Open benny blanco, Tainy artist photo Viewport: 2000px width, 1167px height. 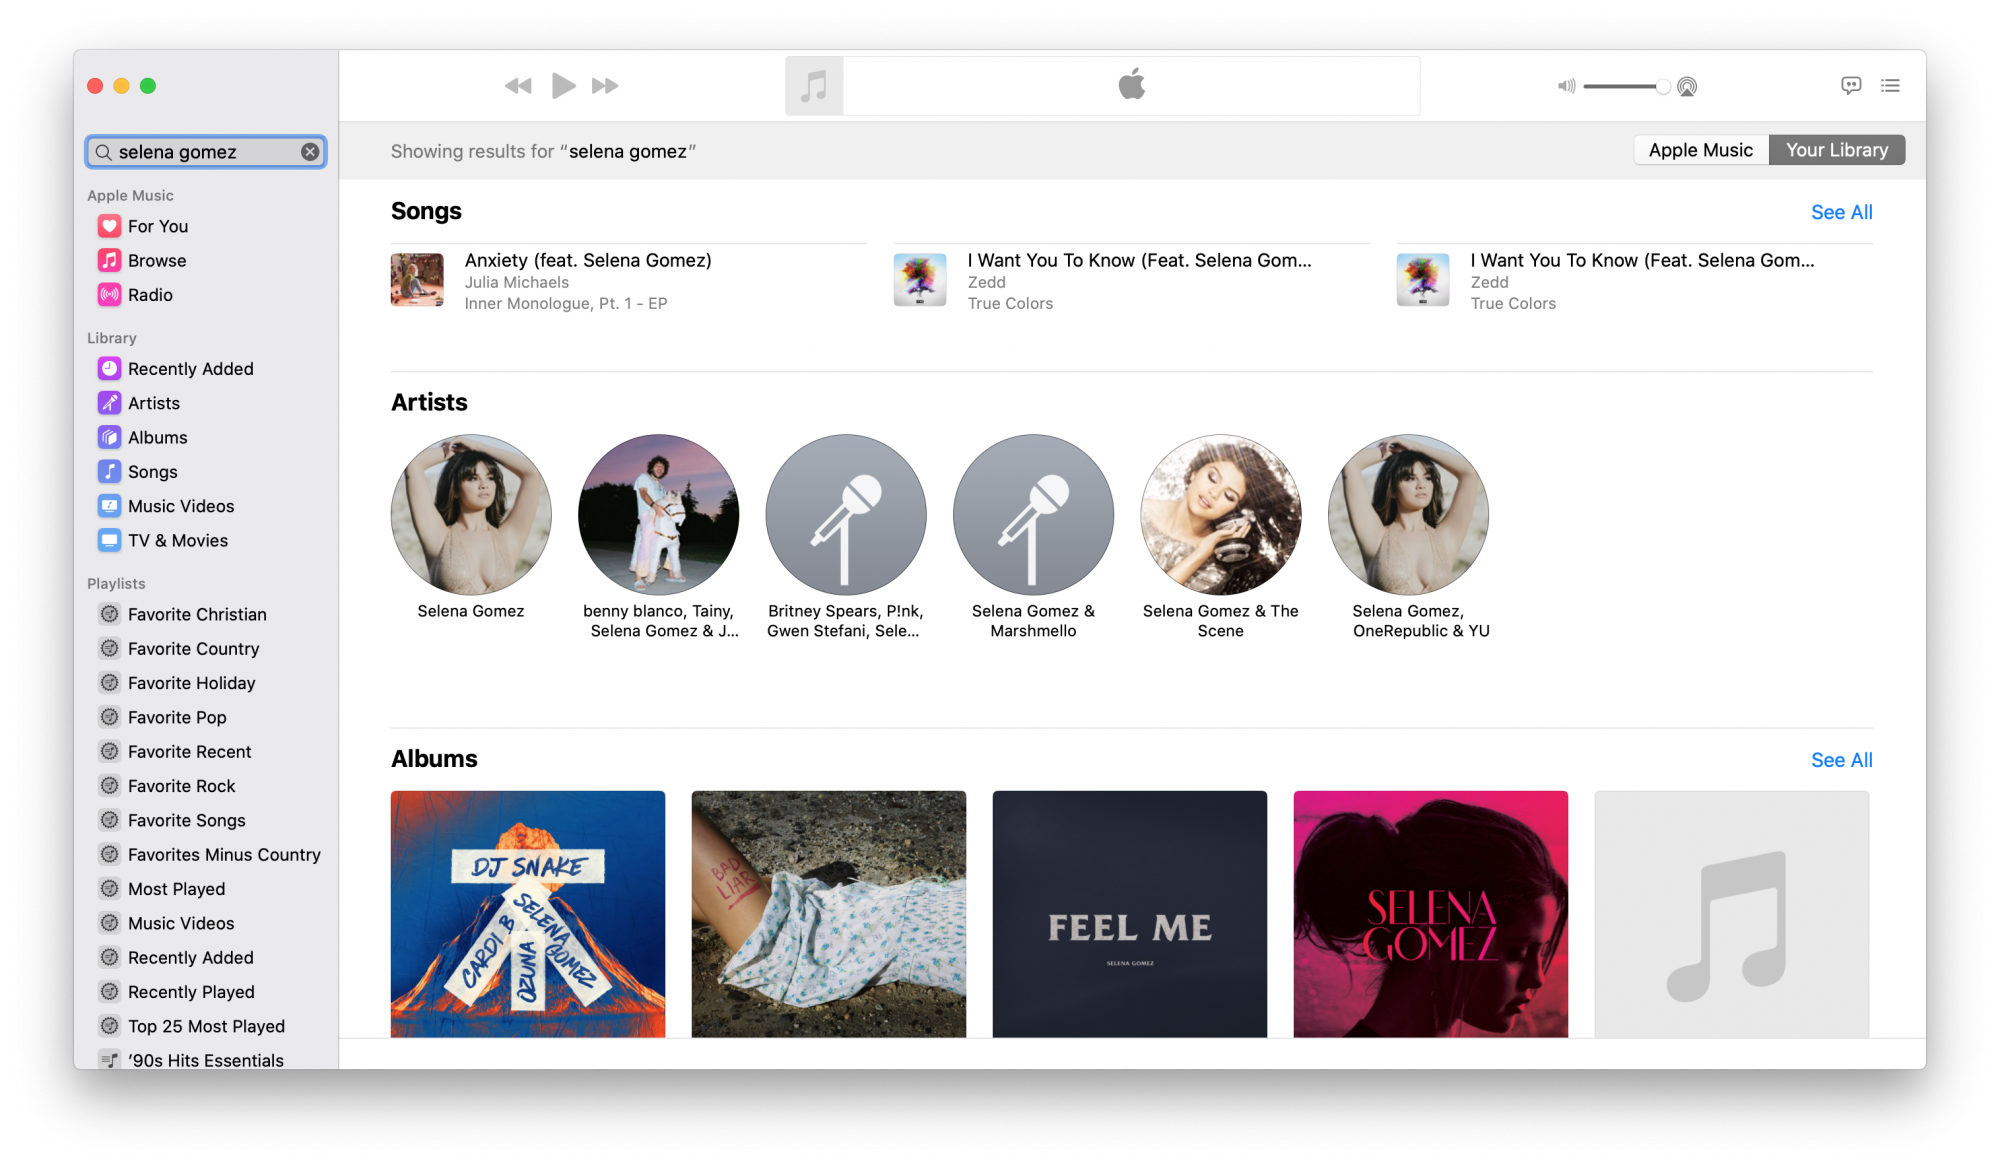tap(658, 514)
